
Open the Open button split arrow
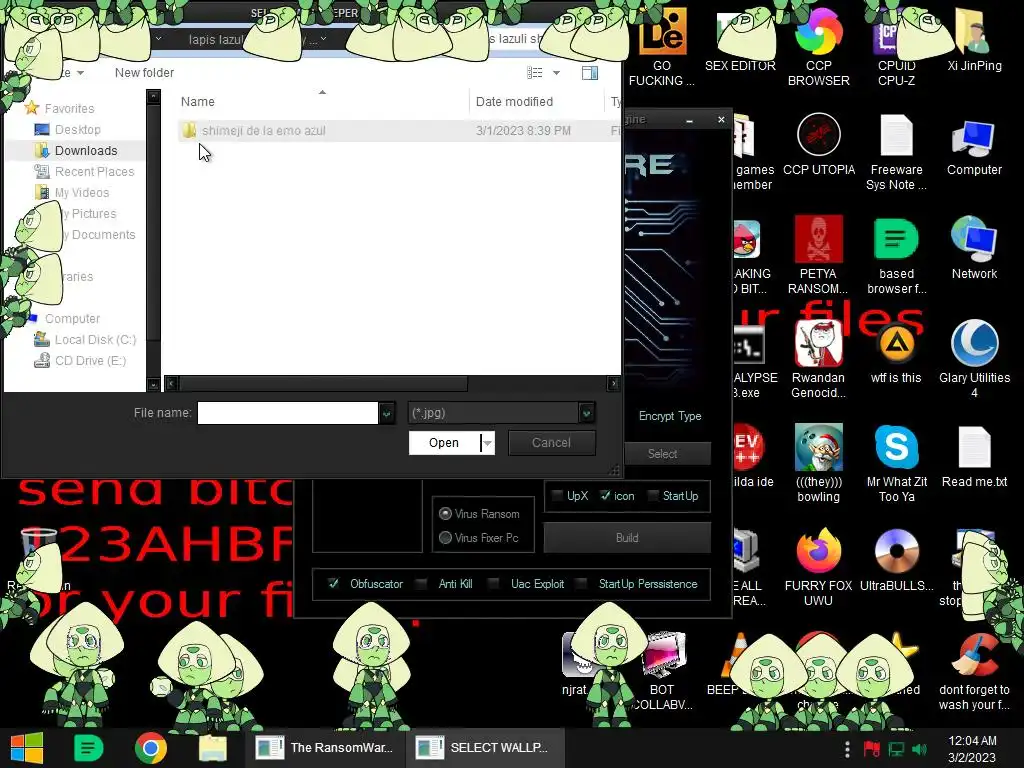(487, 443)
